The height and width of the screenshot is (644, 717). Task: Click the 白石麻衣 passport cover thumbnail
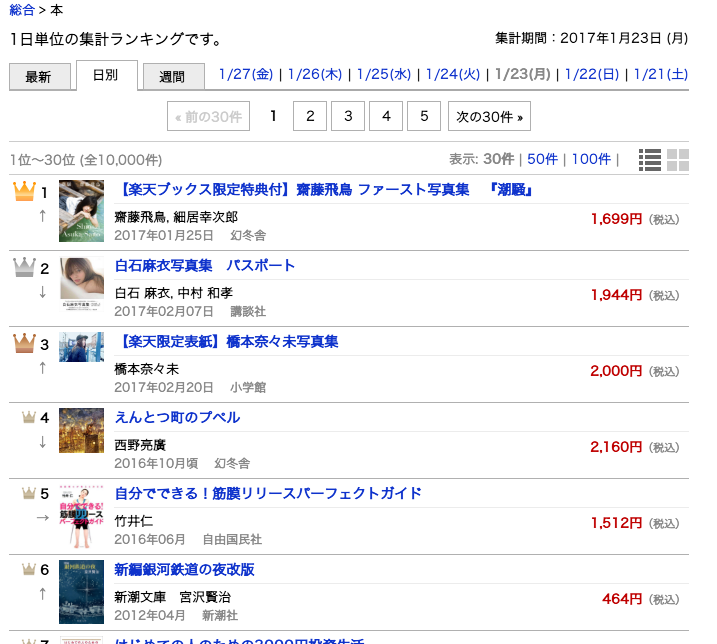click(x=81, y=284)
